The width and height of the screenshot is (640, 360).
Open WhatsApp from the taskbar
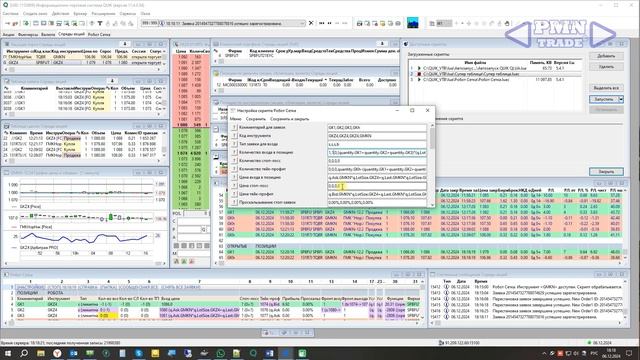[220, 353]
